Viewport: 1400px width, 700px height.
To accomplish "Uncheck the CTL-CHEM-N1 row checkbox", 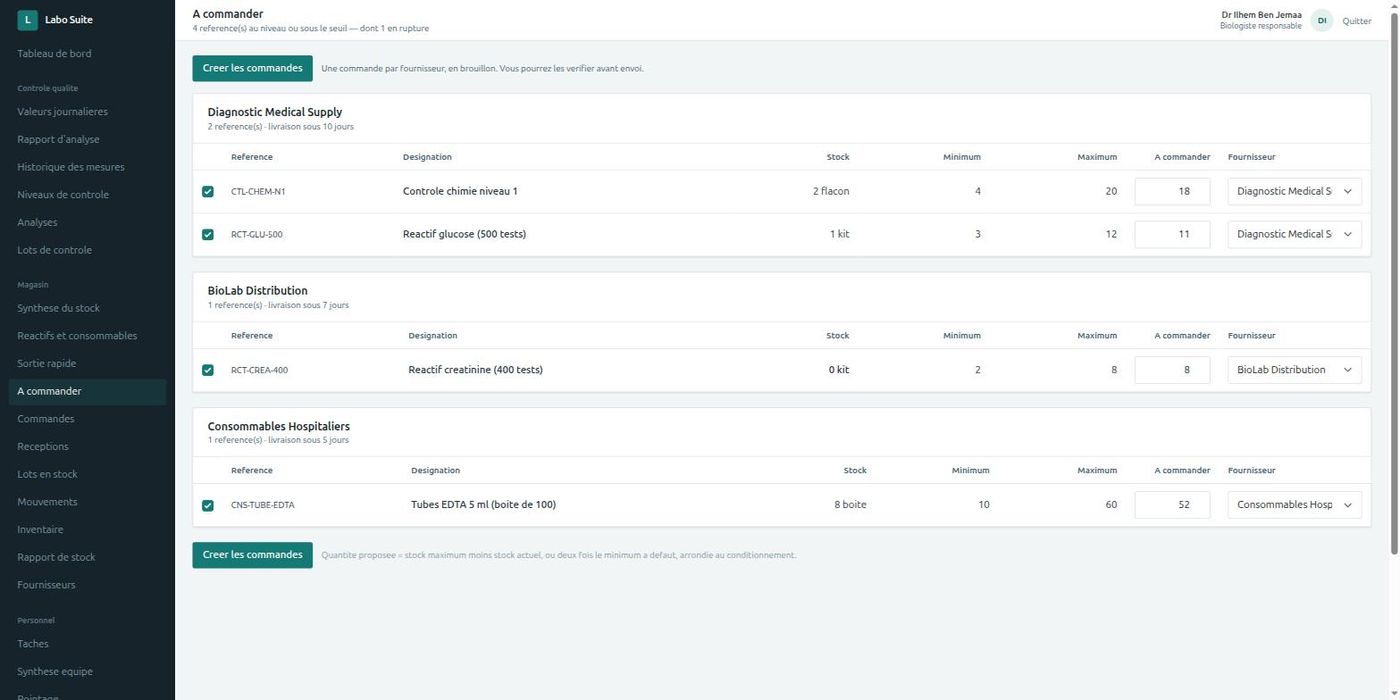I will tap(208, 191).
